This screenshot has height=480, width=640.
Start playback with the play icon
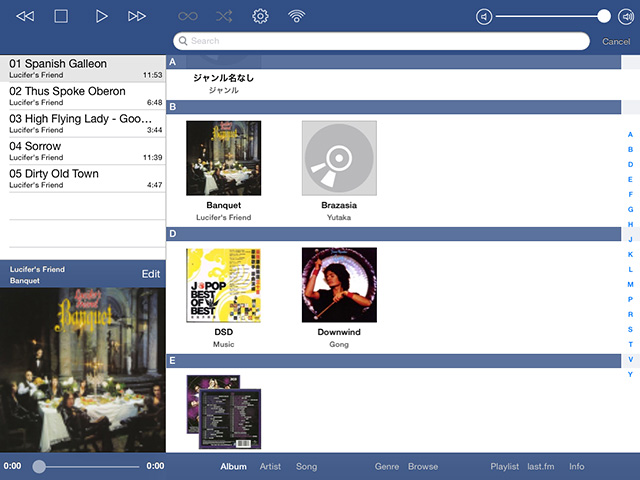[x=101, y=16]
